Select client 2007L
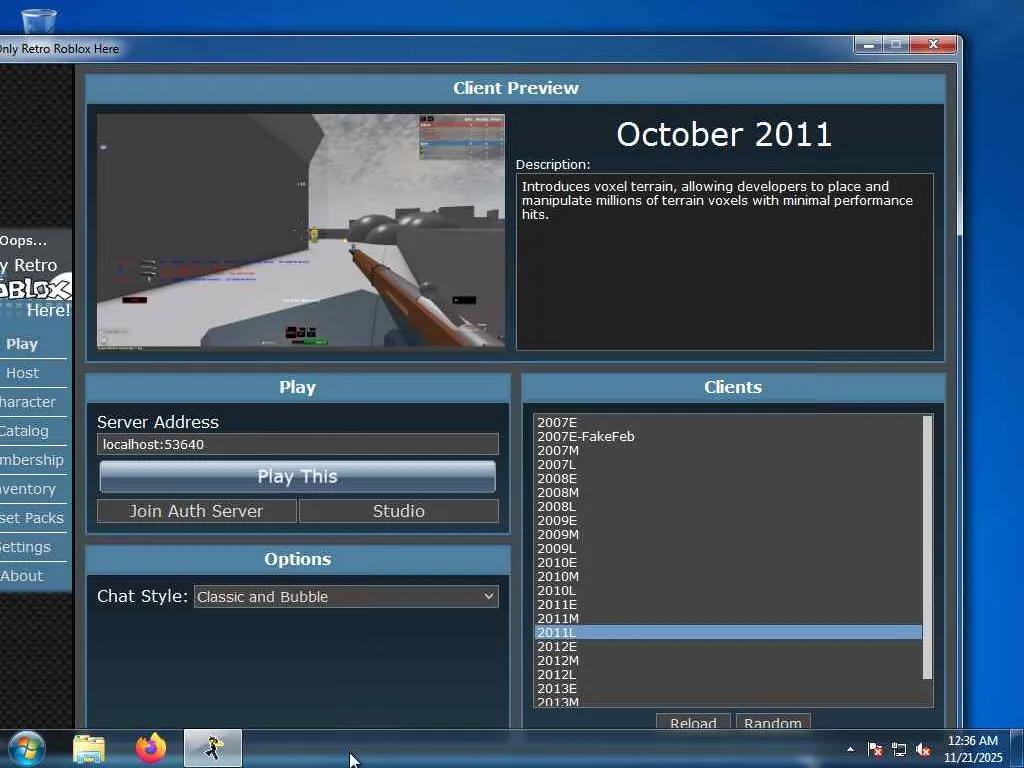 pyautogui.click(x=728, y=464)
